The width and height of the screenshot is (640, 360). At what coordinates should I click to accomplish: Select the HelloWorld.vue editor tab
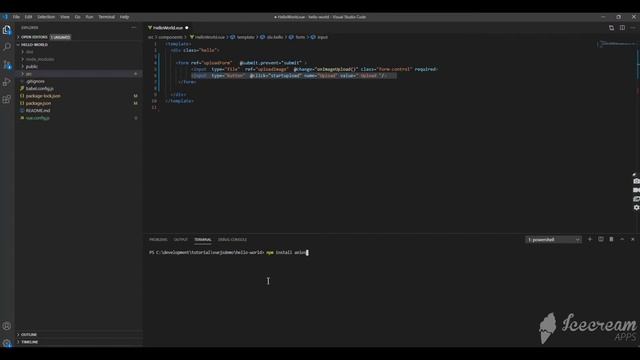tap(168, 28)
